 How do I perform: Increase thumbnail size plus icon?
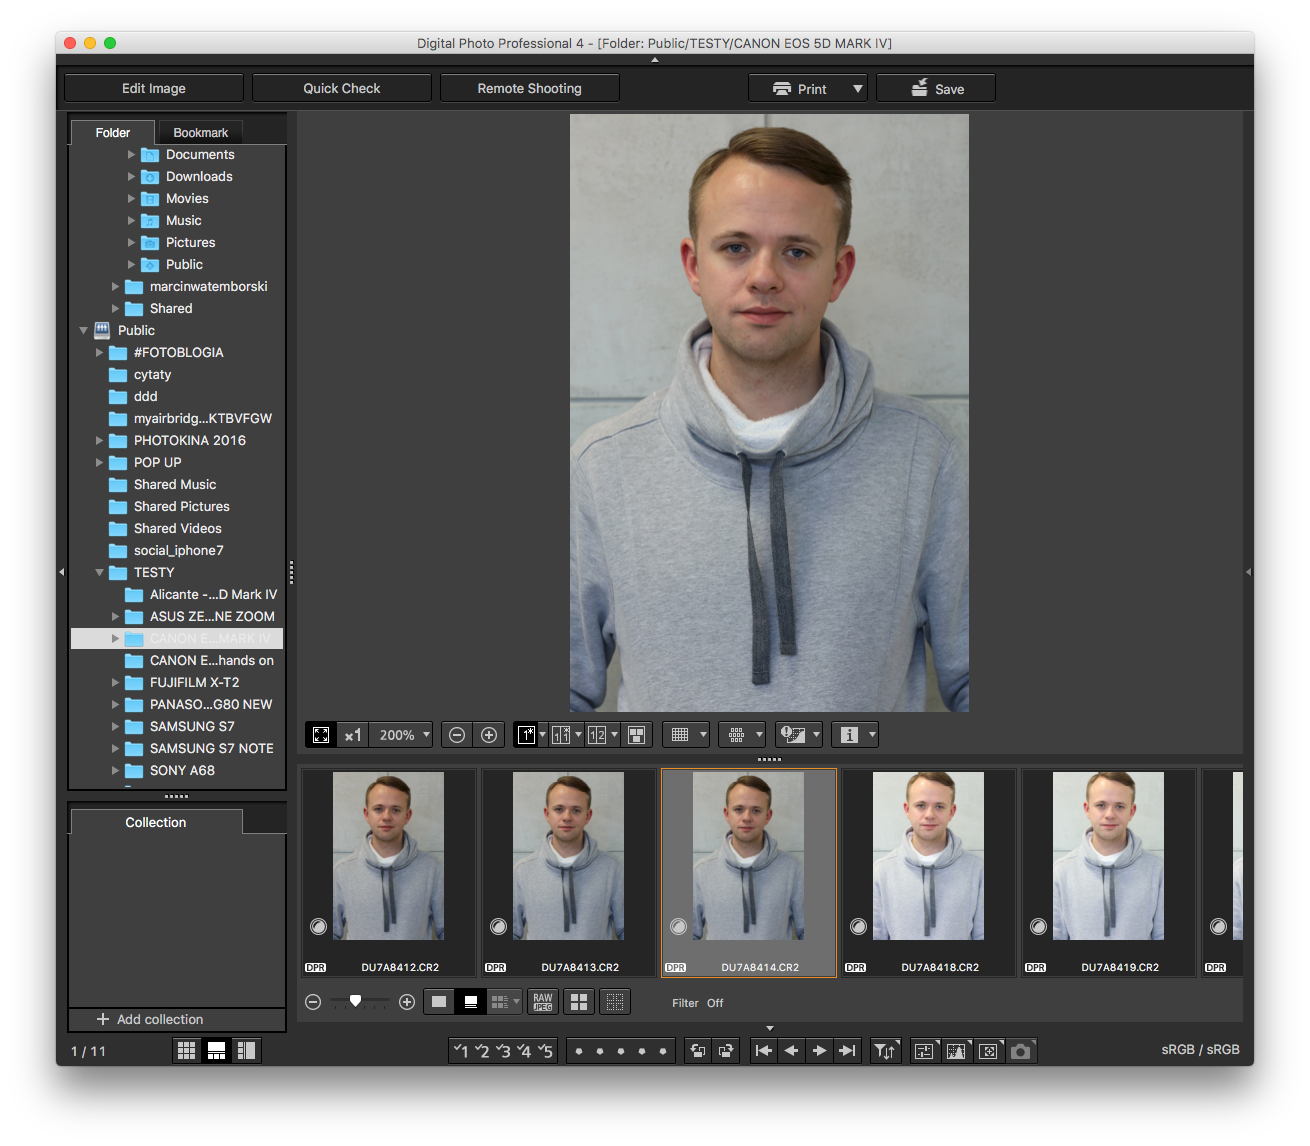coord(407,1002)
